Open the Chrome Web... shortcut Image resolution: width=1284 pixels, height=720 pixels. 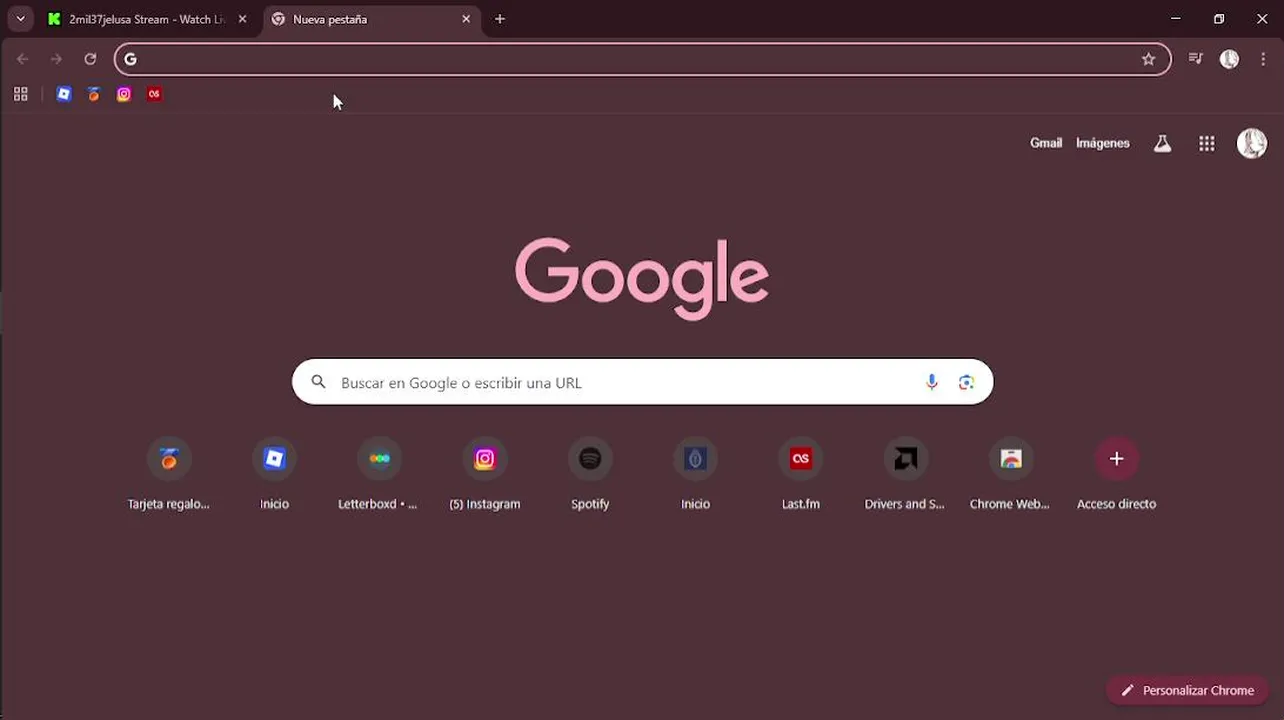[1011, 476]
